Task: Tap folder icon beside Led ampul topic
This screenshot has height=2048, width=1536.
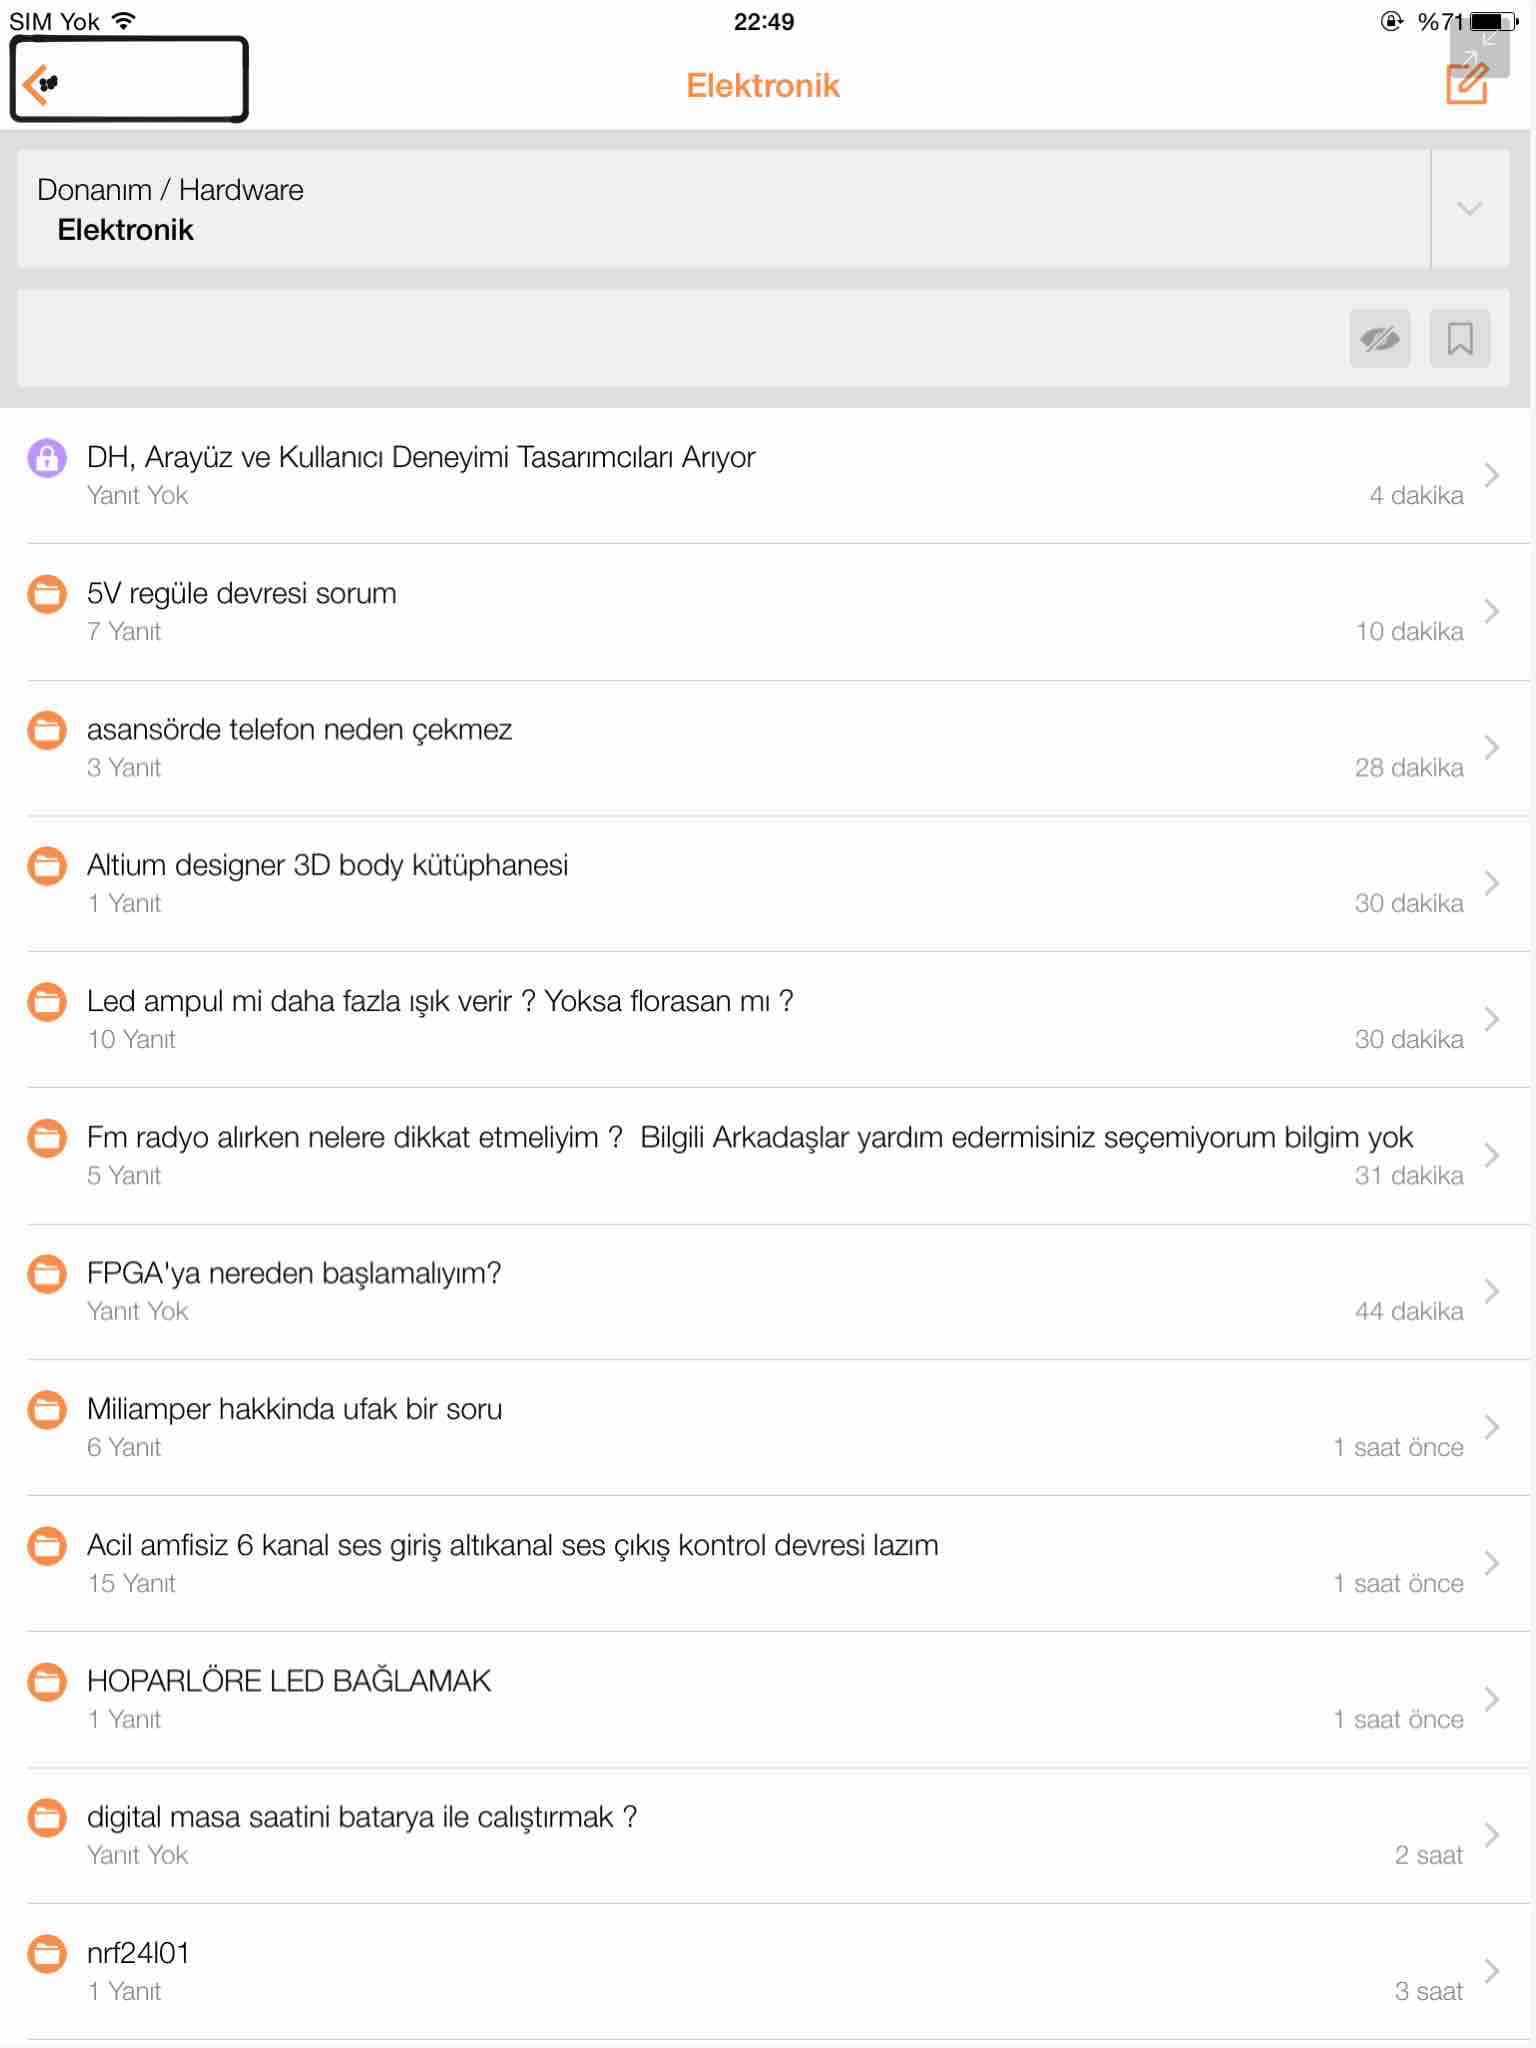Action: [x=46, y=1002]
